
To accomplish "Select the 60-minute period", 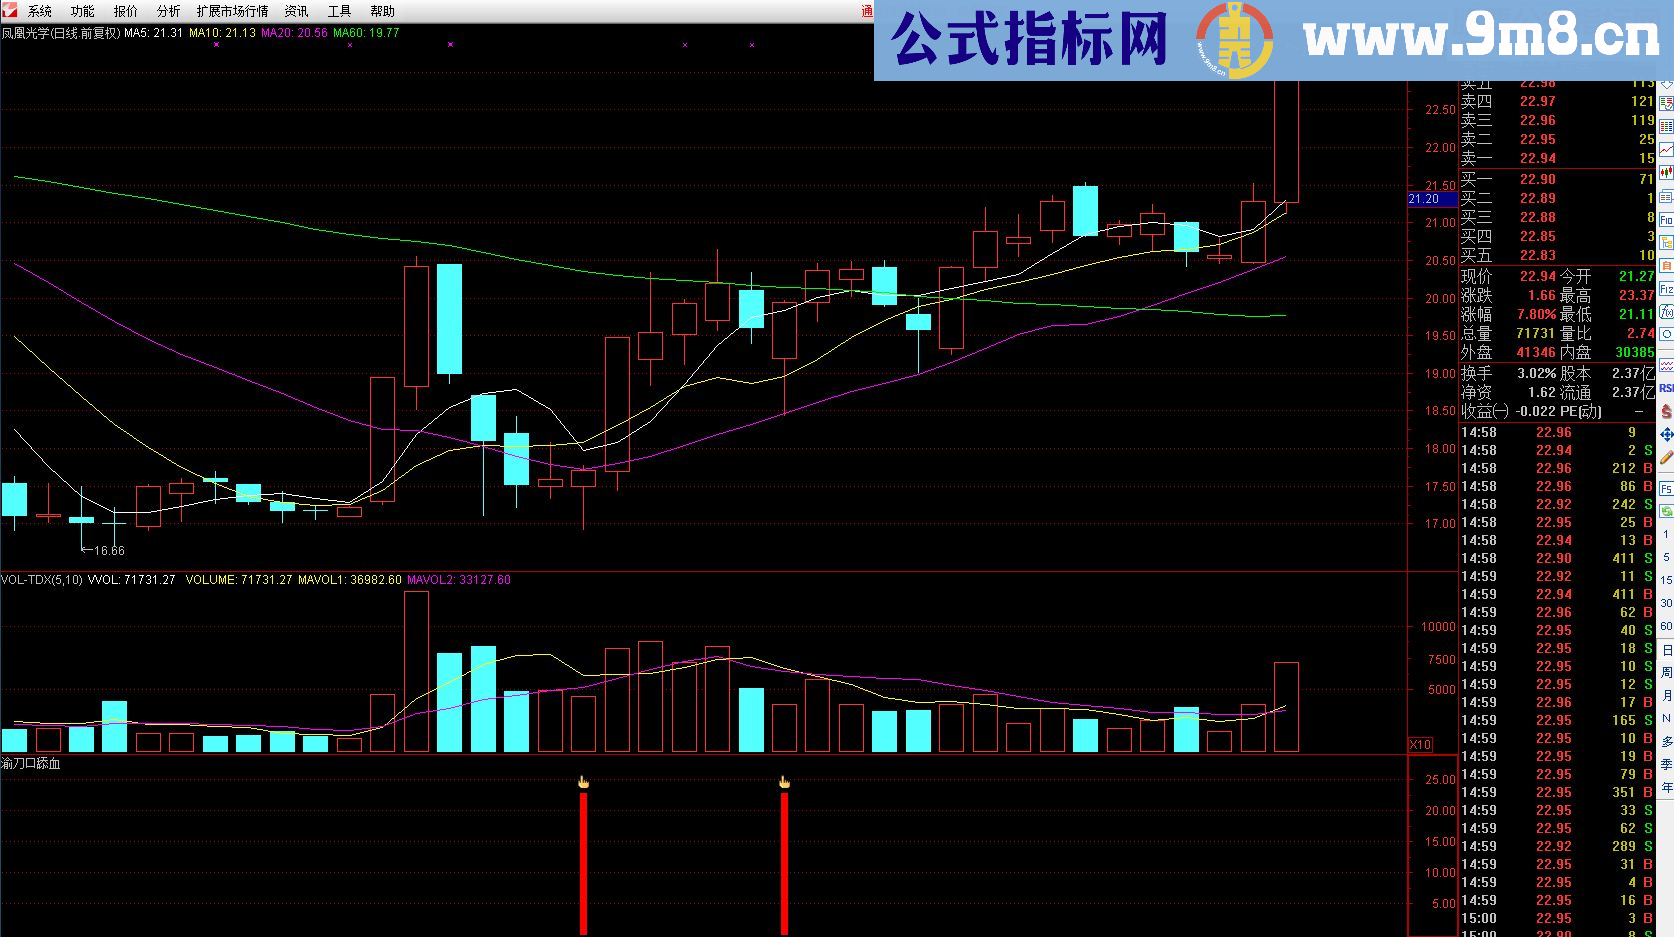I will [x=1666, y=626].
